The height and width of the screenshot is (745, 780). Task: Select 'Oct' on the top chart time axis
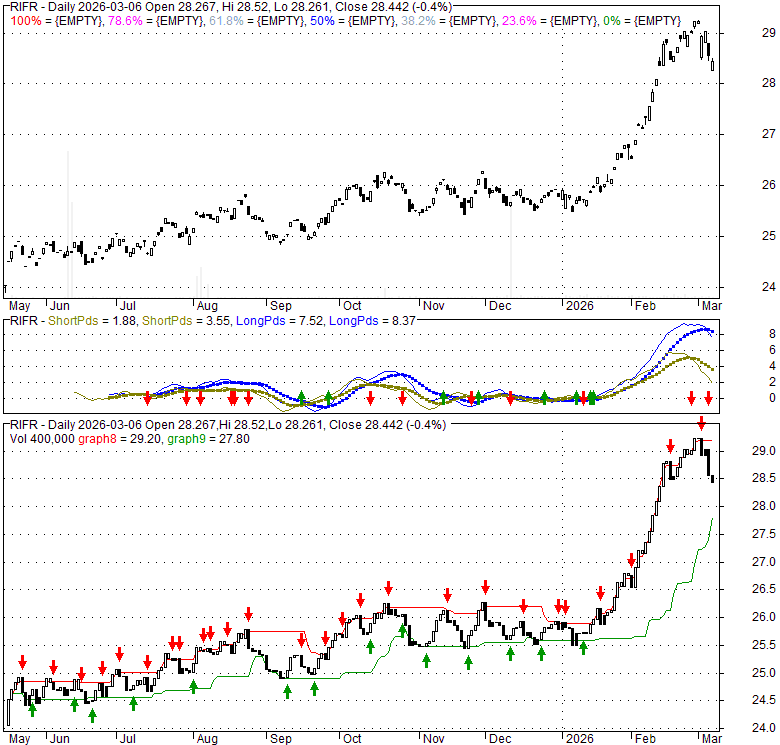pos(352,306)
